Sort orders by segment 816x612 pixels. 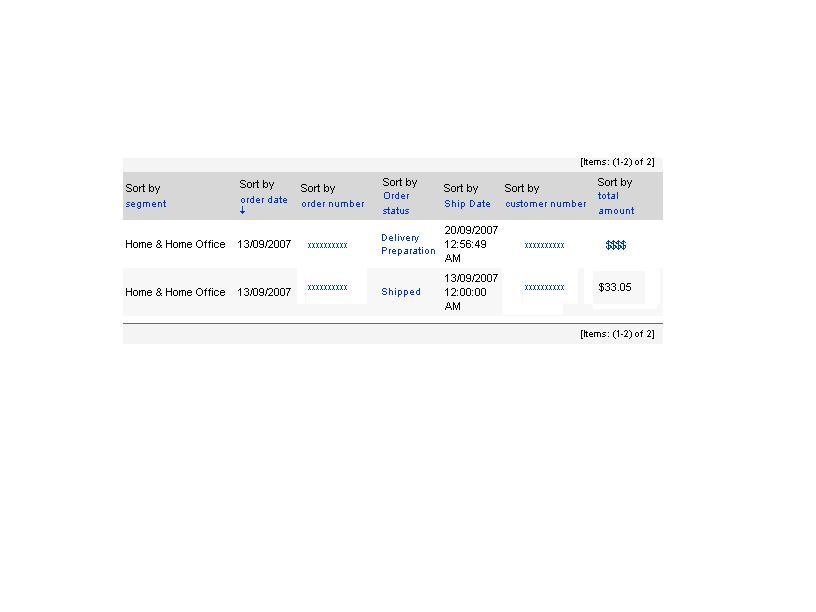(146, 204)
